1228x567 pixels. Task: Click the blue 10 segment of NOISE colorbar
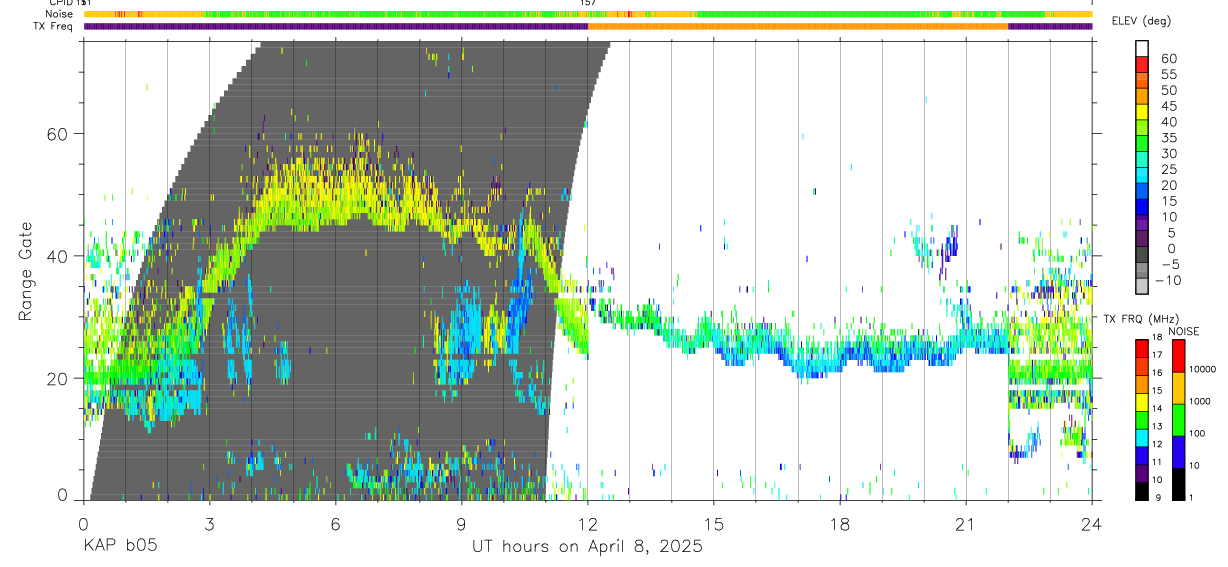coord(1178,452)
